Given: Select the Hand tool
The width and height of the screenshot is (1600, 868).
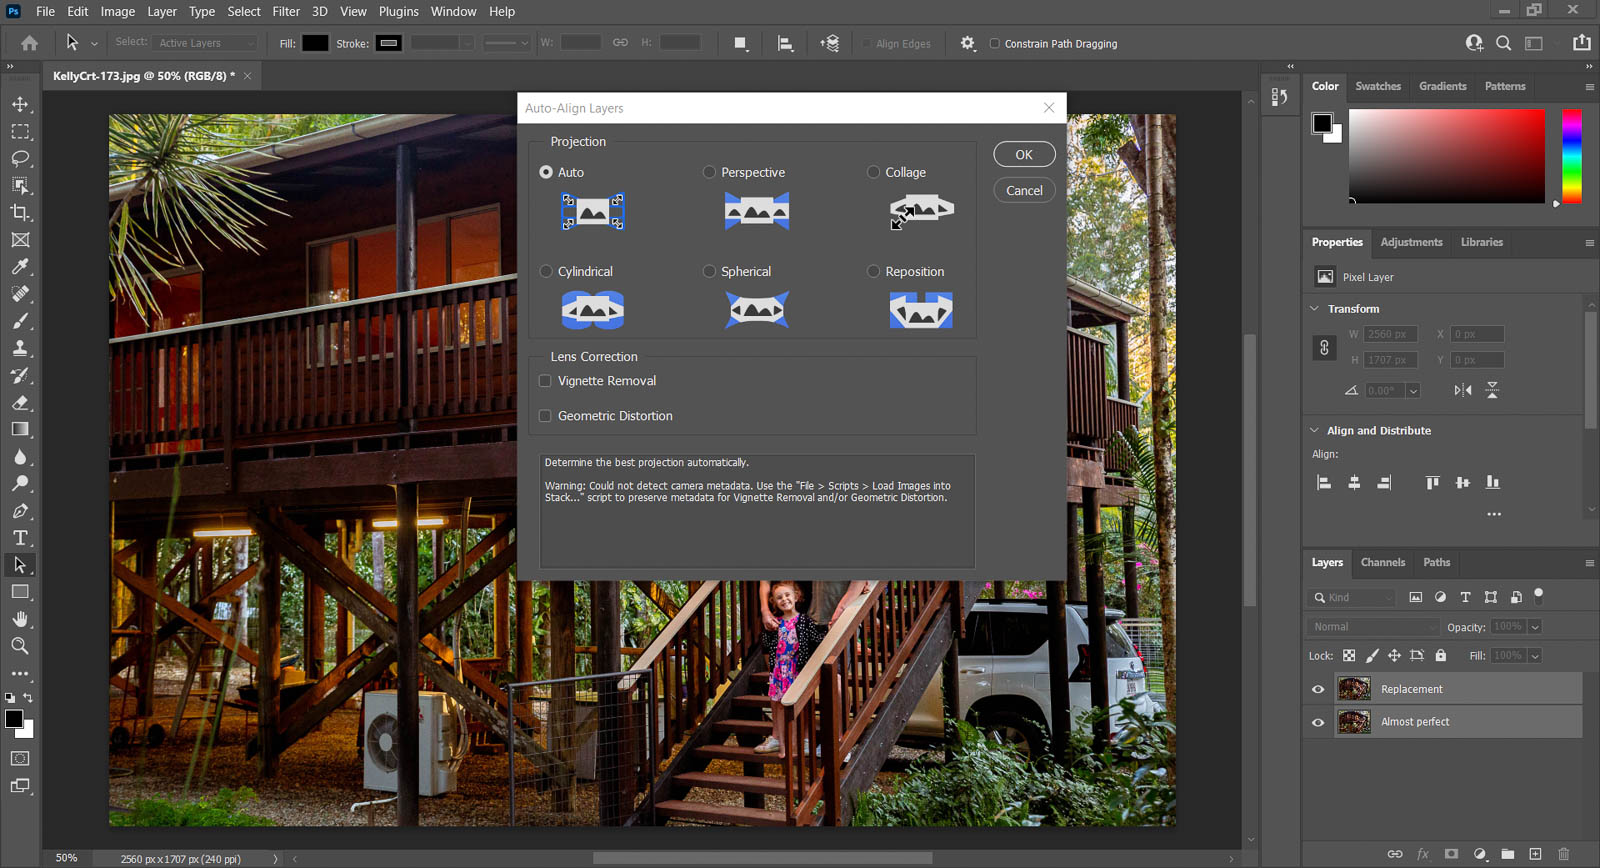Looking at the screenshot, I should click(20, 619).
